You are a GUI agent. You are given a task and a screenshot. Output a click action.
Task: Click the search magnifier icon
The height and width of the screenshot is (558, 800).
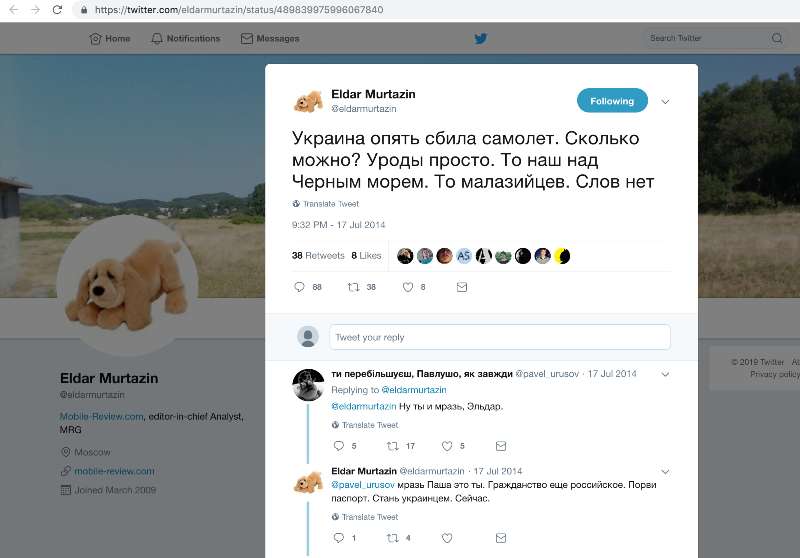pyautogui.click(x=777, y=39)
